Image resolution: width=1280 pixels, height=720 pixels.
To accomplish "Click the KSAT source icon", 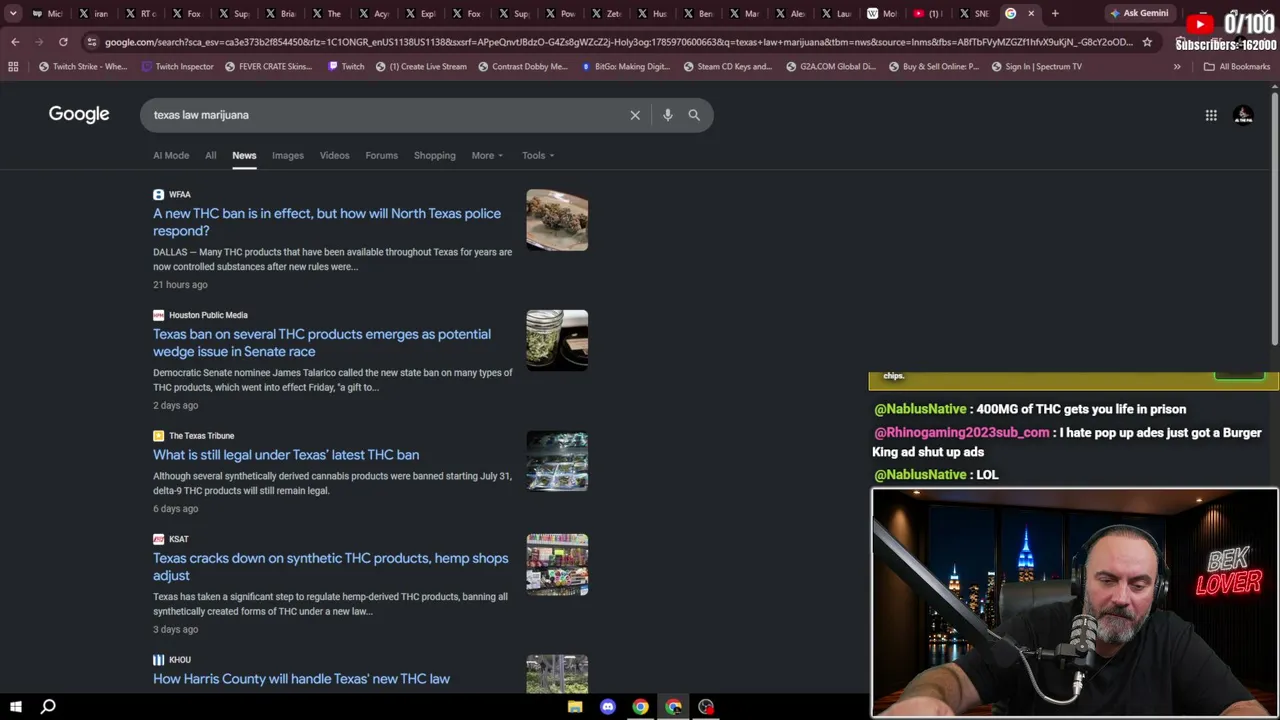I will pyautogui.click(x=158, y=539).
